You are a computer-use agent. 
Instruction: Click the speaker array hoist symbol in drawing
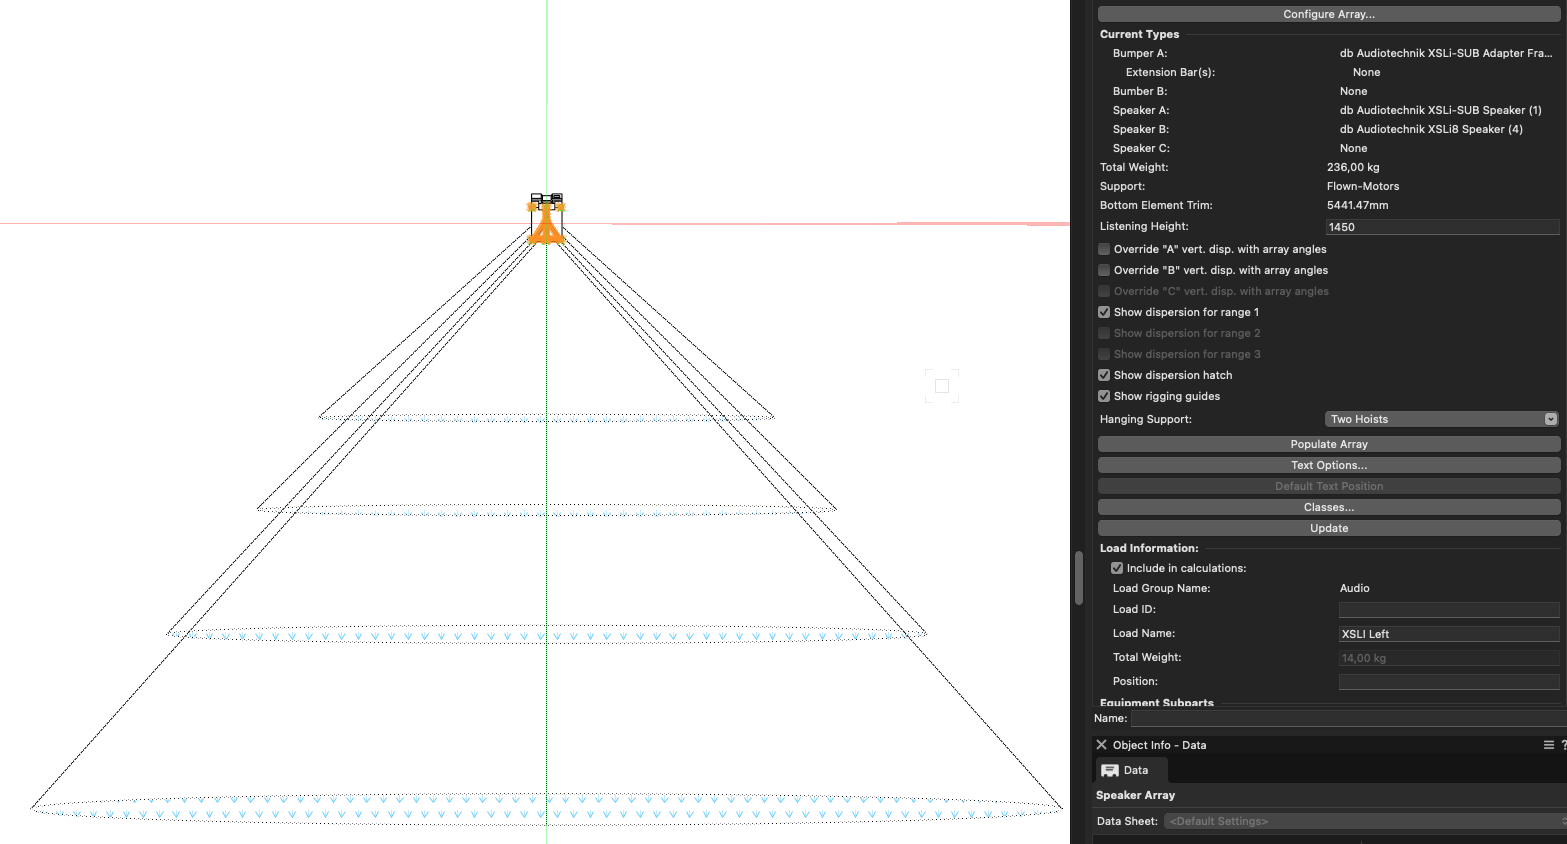tap(546, 218)
